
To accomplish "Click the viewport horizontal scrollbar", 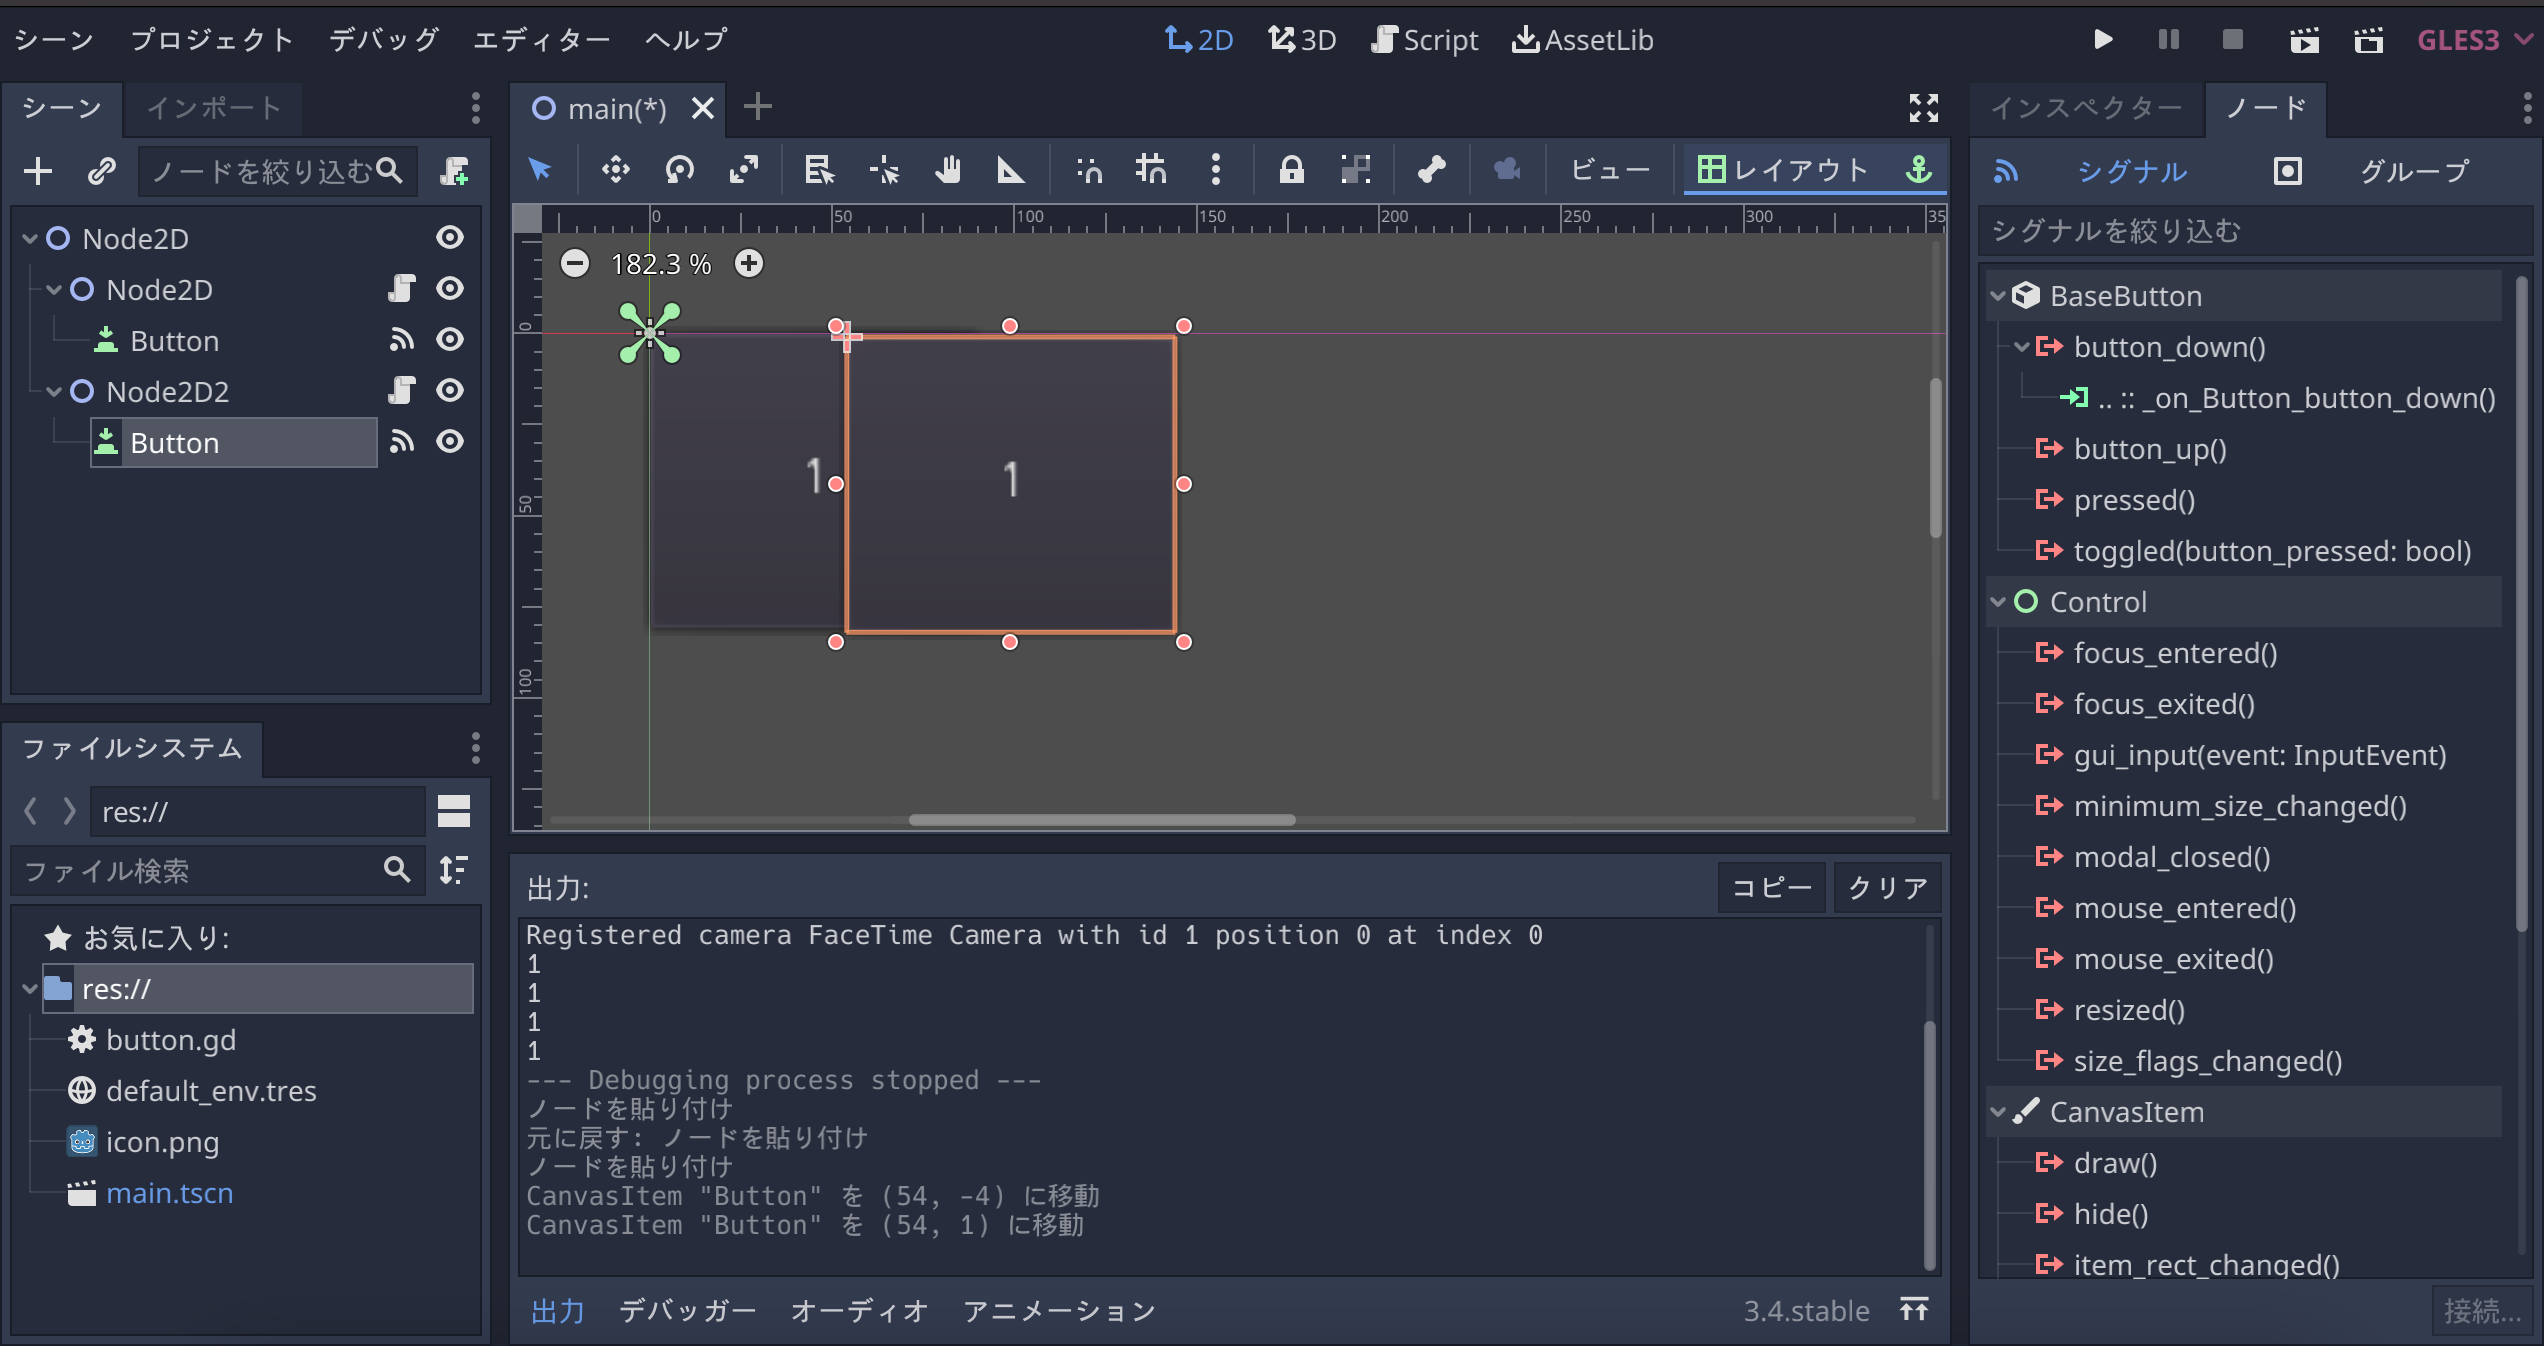I will tap(1101, 820).
